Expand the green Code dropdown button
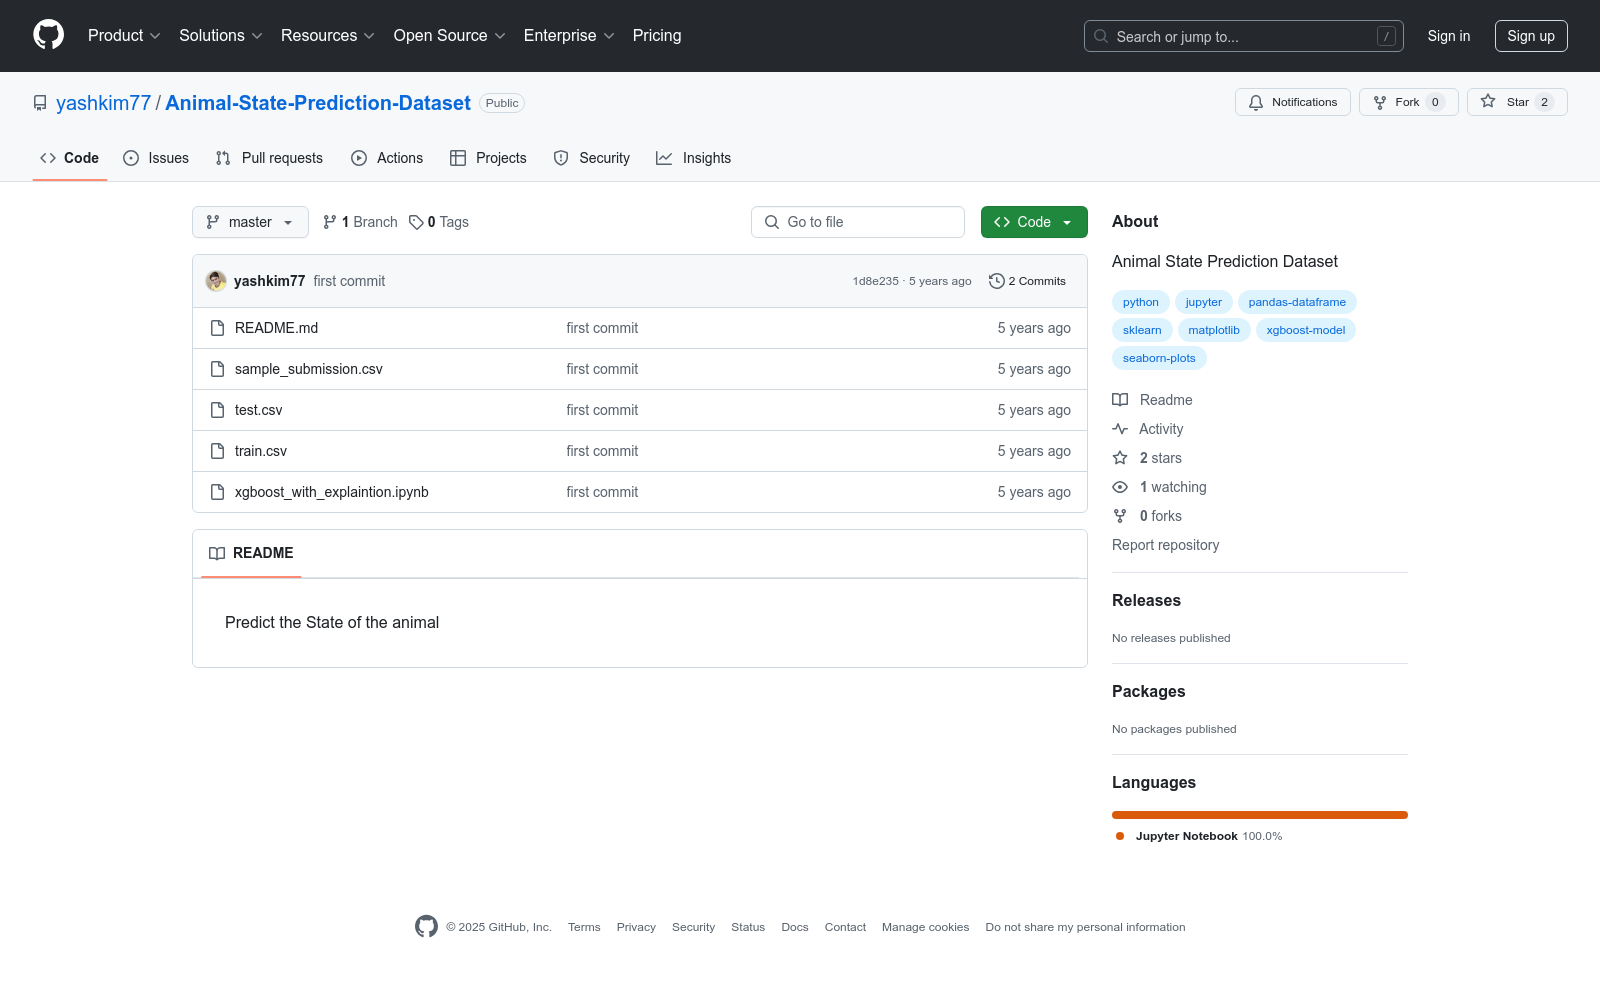The width and height of the screenshot is (1600, 1000). click(x=1034, y=222)
